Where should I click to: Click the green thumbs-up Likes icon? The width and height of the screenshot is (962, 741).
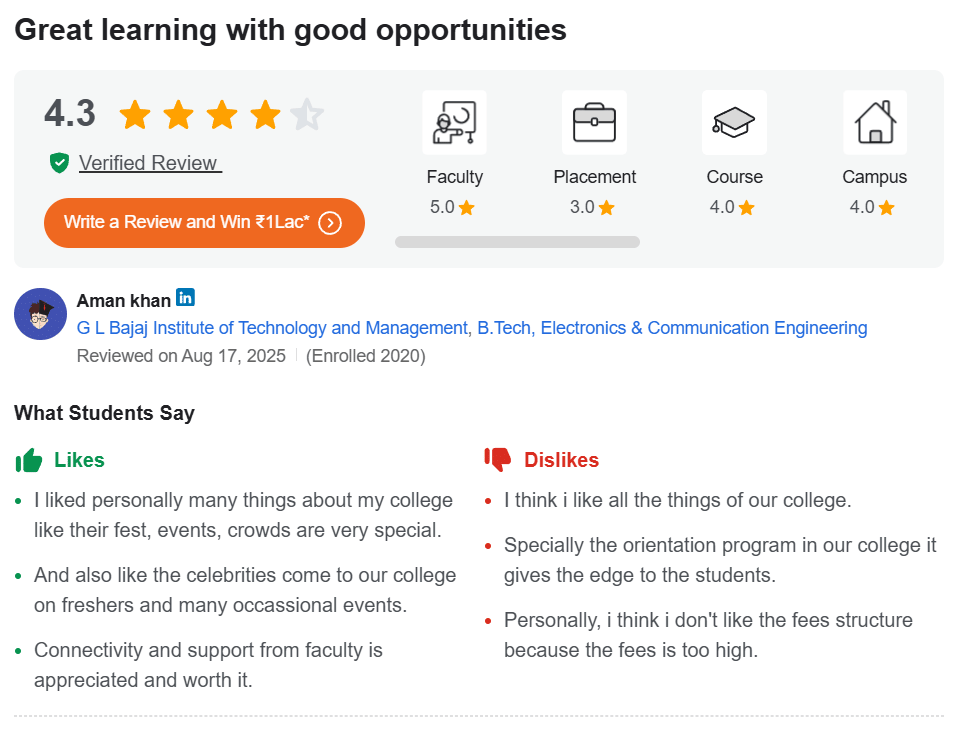pos(29,460)
